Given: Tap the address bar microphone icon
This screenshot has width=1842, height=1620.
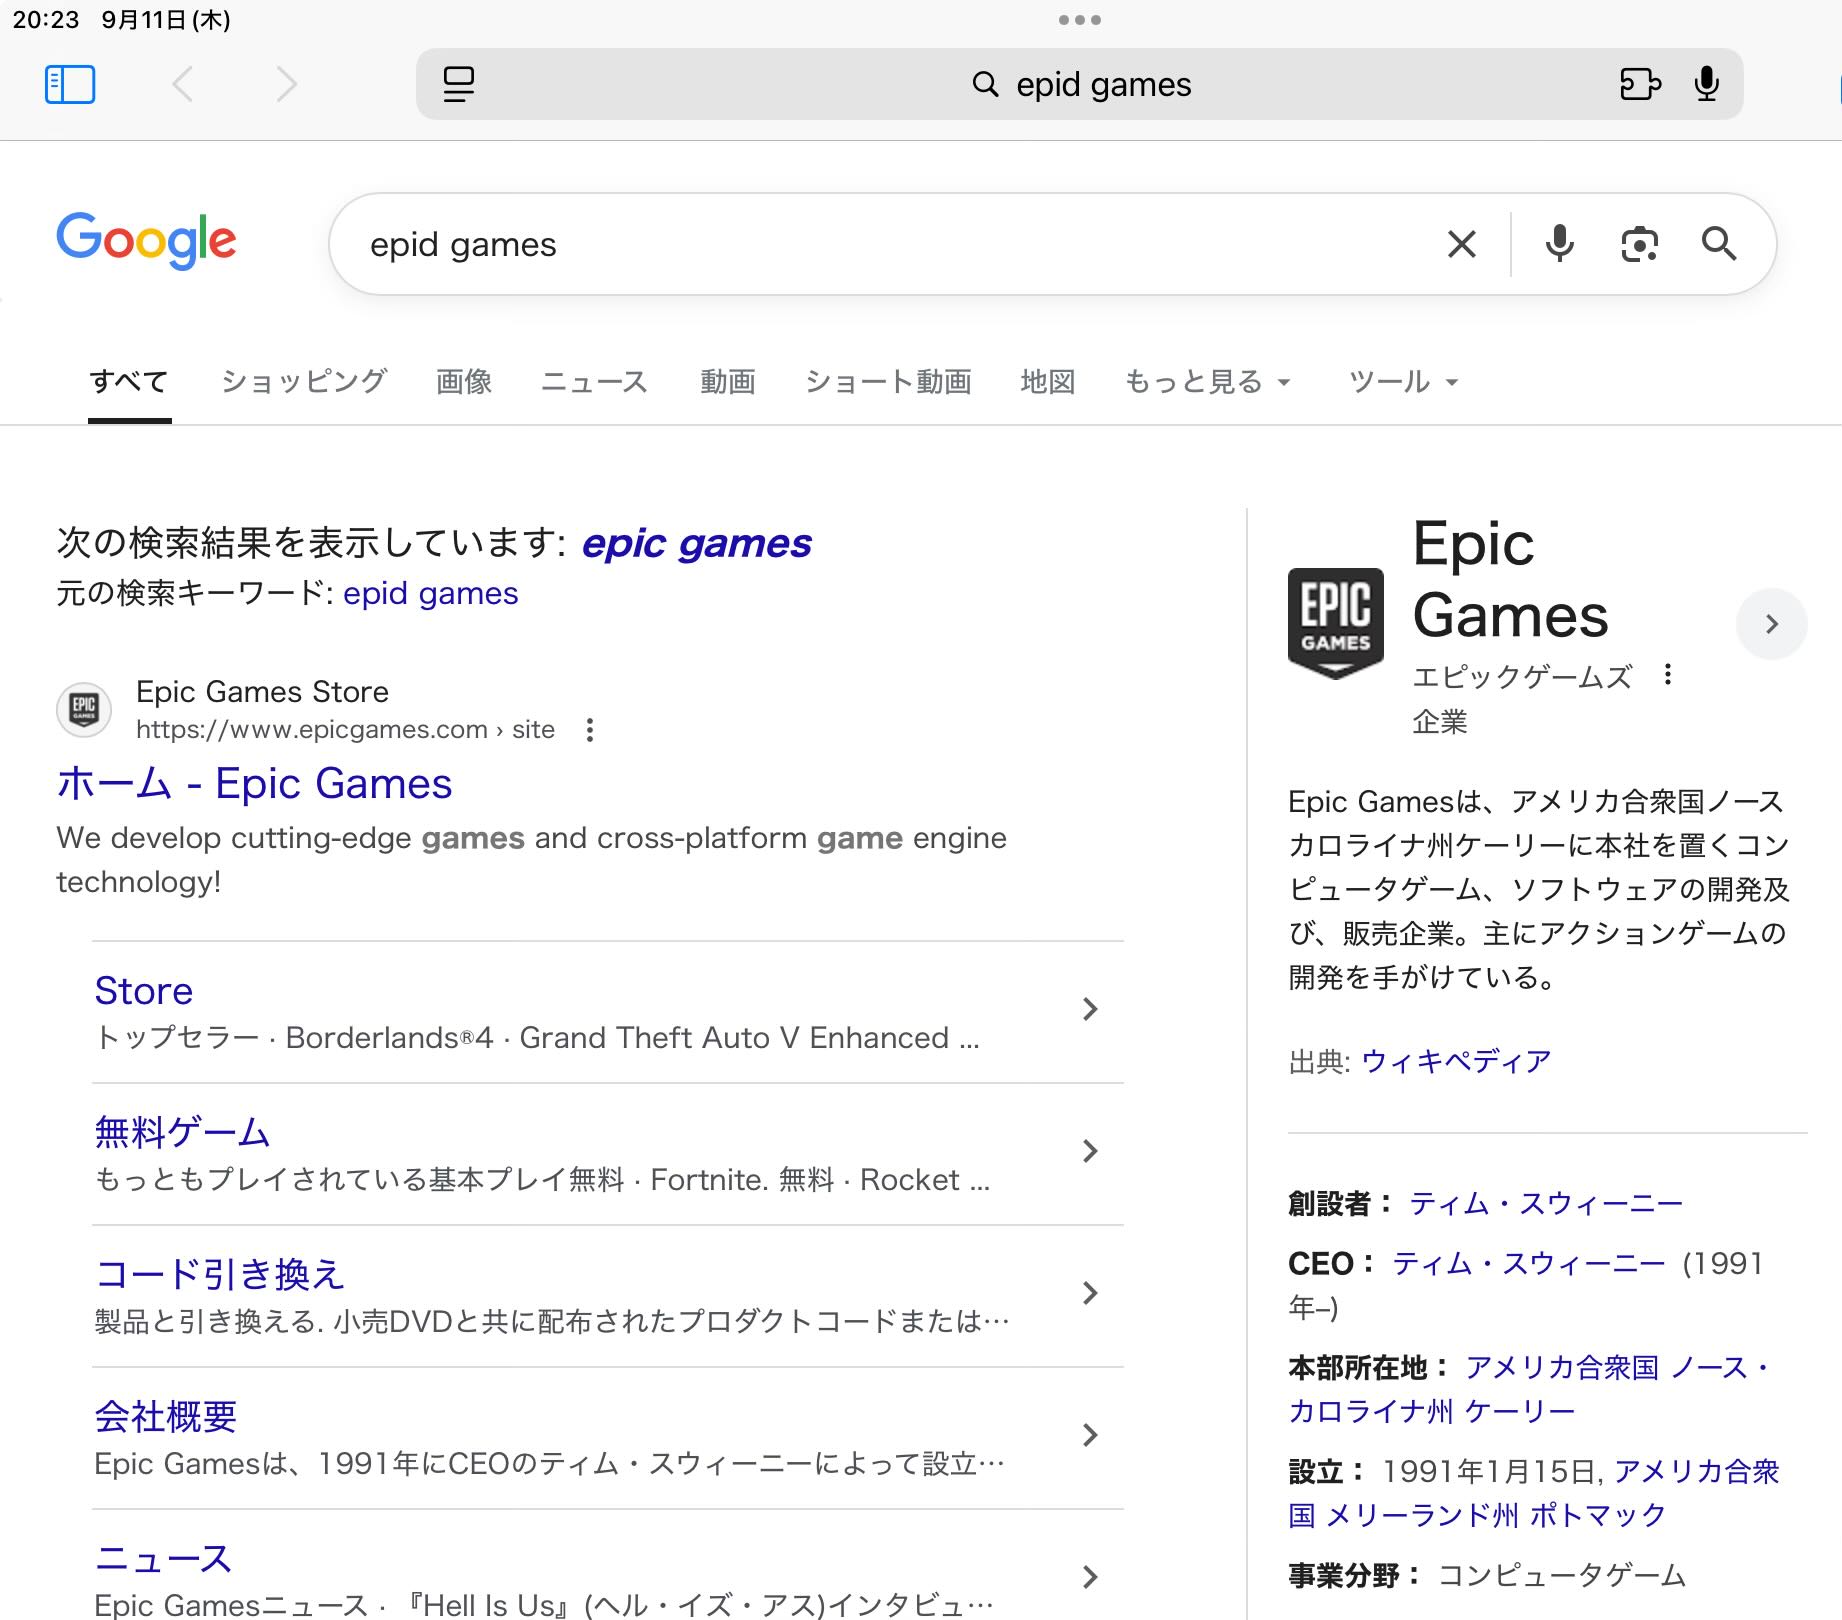Looking at the screenshot, I should point(1706,84).
